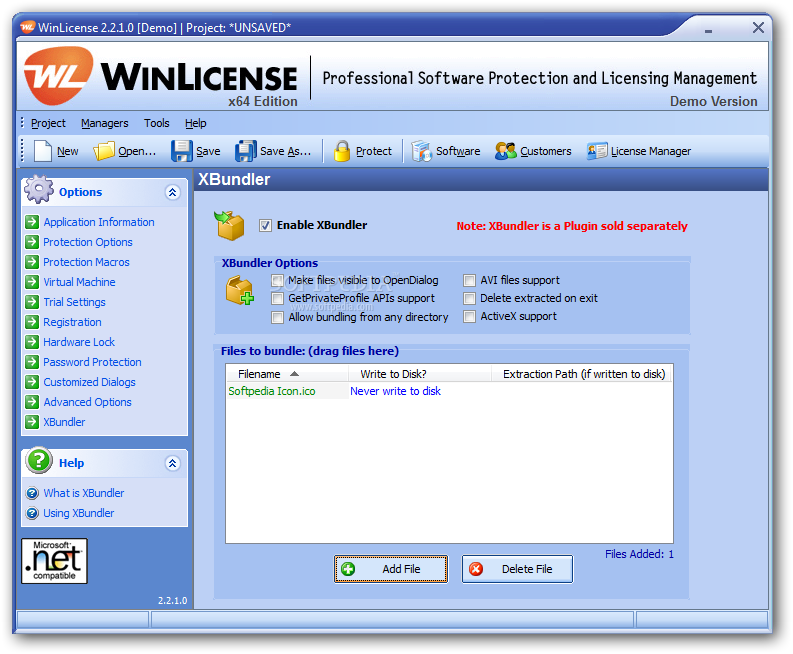Viewport: 793px width, 654px height.
Task: Open Trial Settings page
Action: (74, 302)
